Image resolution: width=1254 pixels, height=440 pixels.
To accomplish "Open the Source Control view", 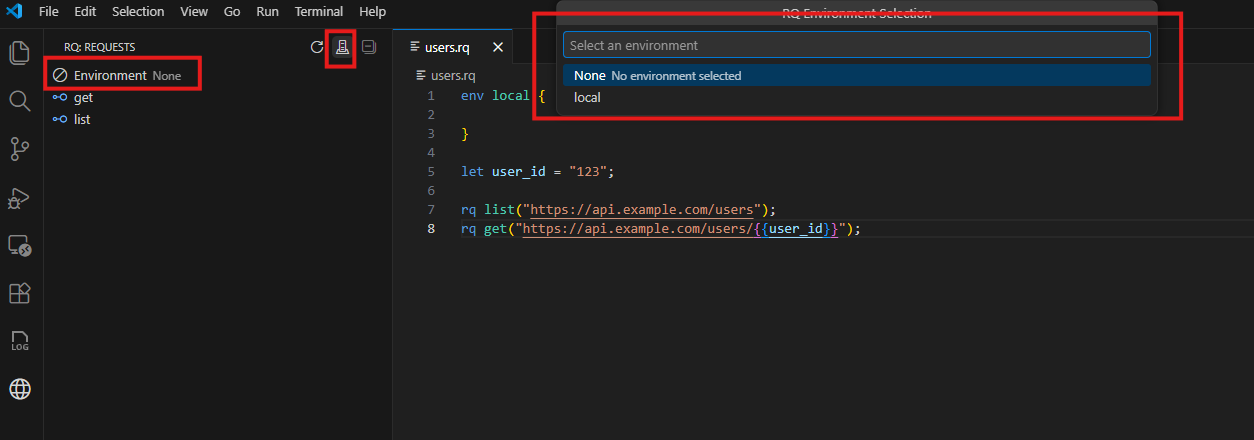I will [x=19, y=149].
